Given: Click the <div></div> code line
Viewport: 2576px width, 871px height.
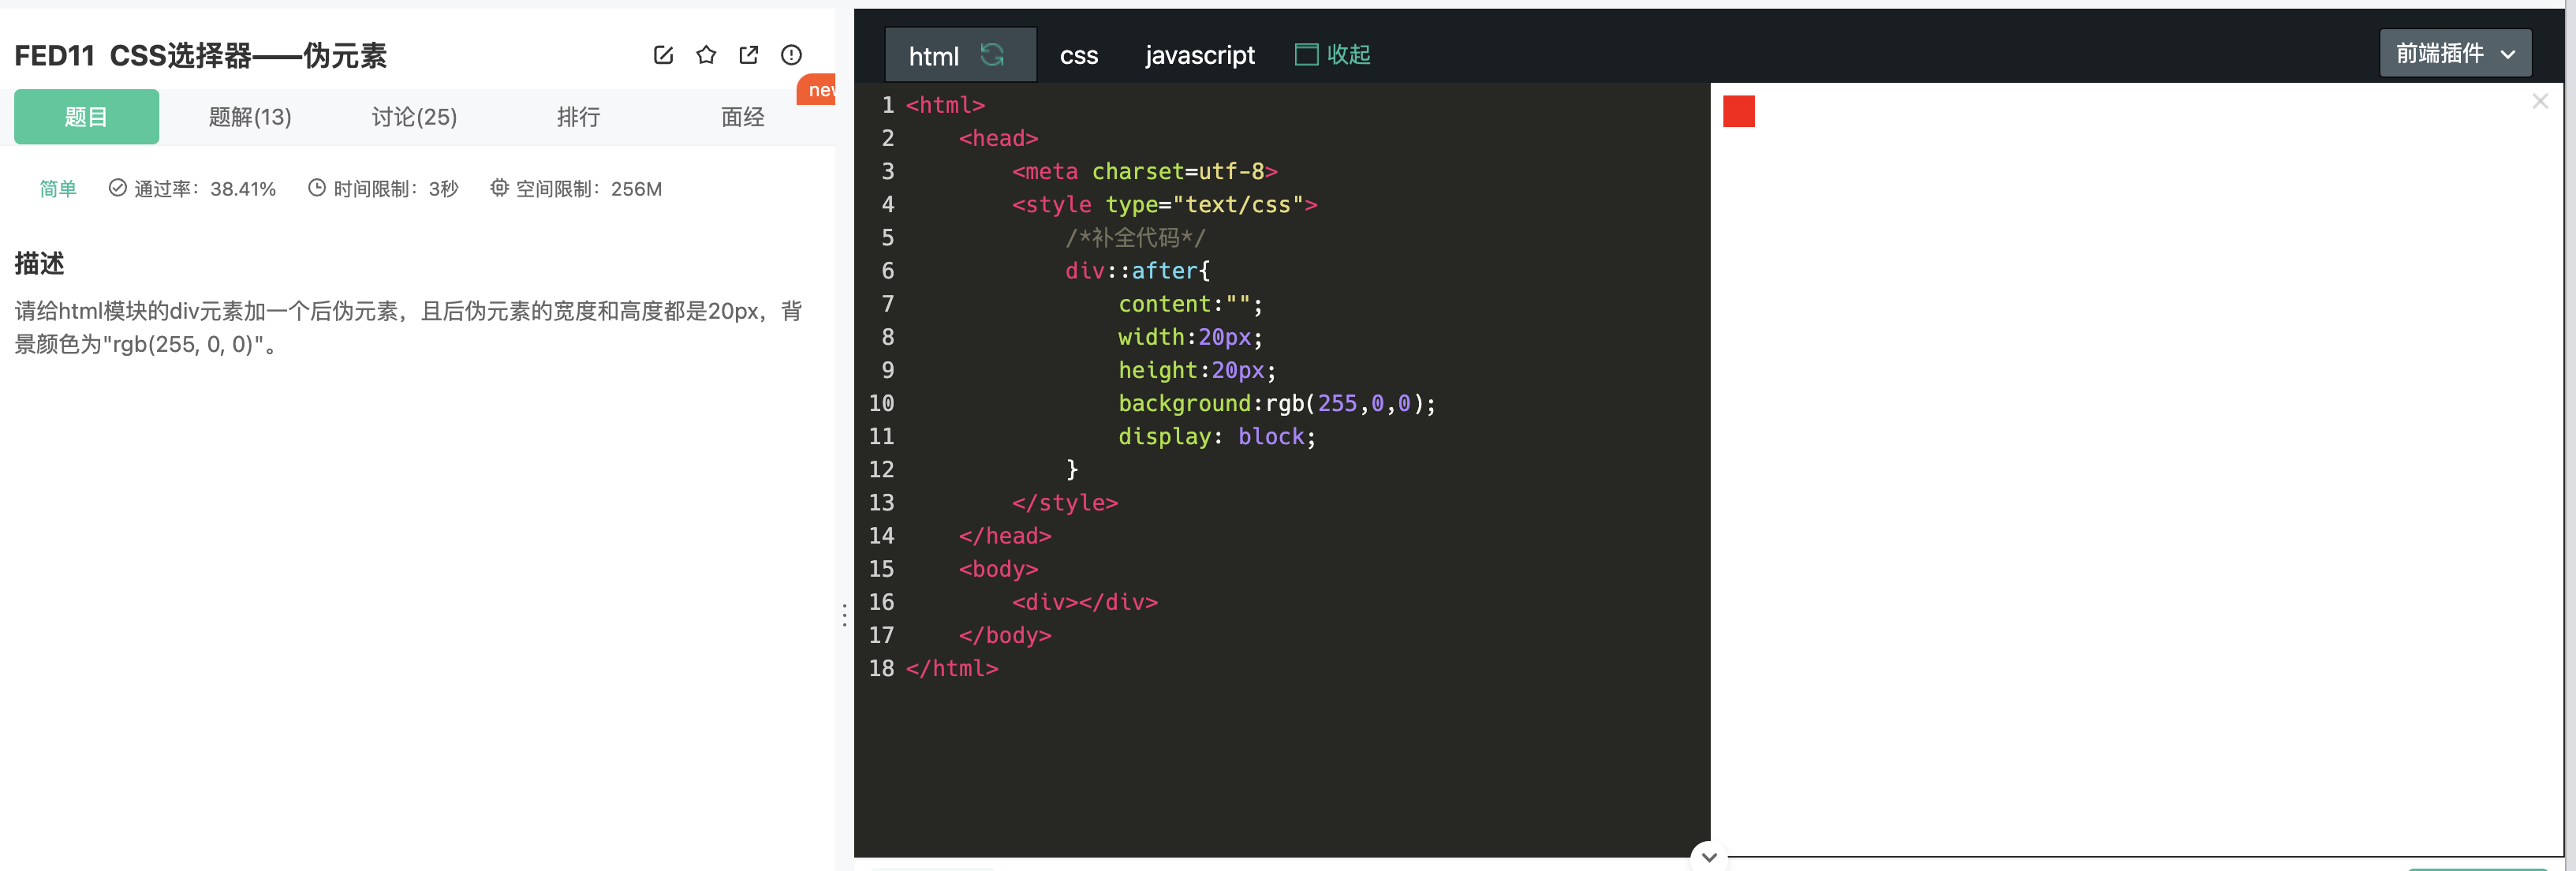Looking at the screenshot, I should [x=1084, y=602].
